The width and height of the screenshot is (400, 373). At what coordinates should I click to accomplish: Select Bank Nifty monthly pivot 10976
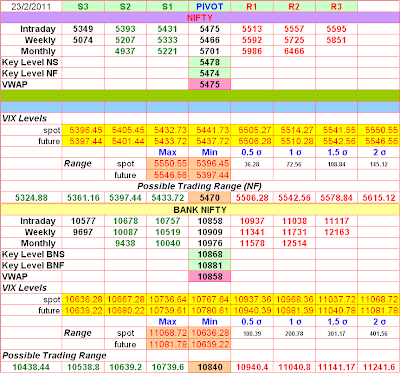pyautogui.click(x=210, y=243)
